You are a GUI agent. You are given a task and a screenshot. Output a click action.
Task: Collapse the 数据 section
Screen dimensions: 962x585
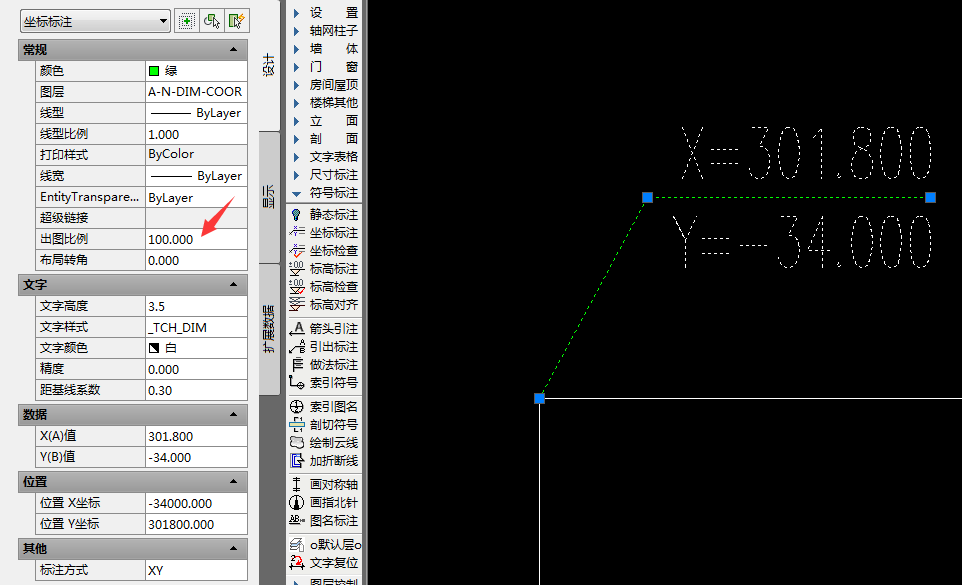233,415
